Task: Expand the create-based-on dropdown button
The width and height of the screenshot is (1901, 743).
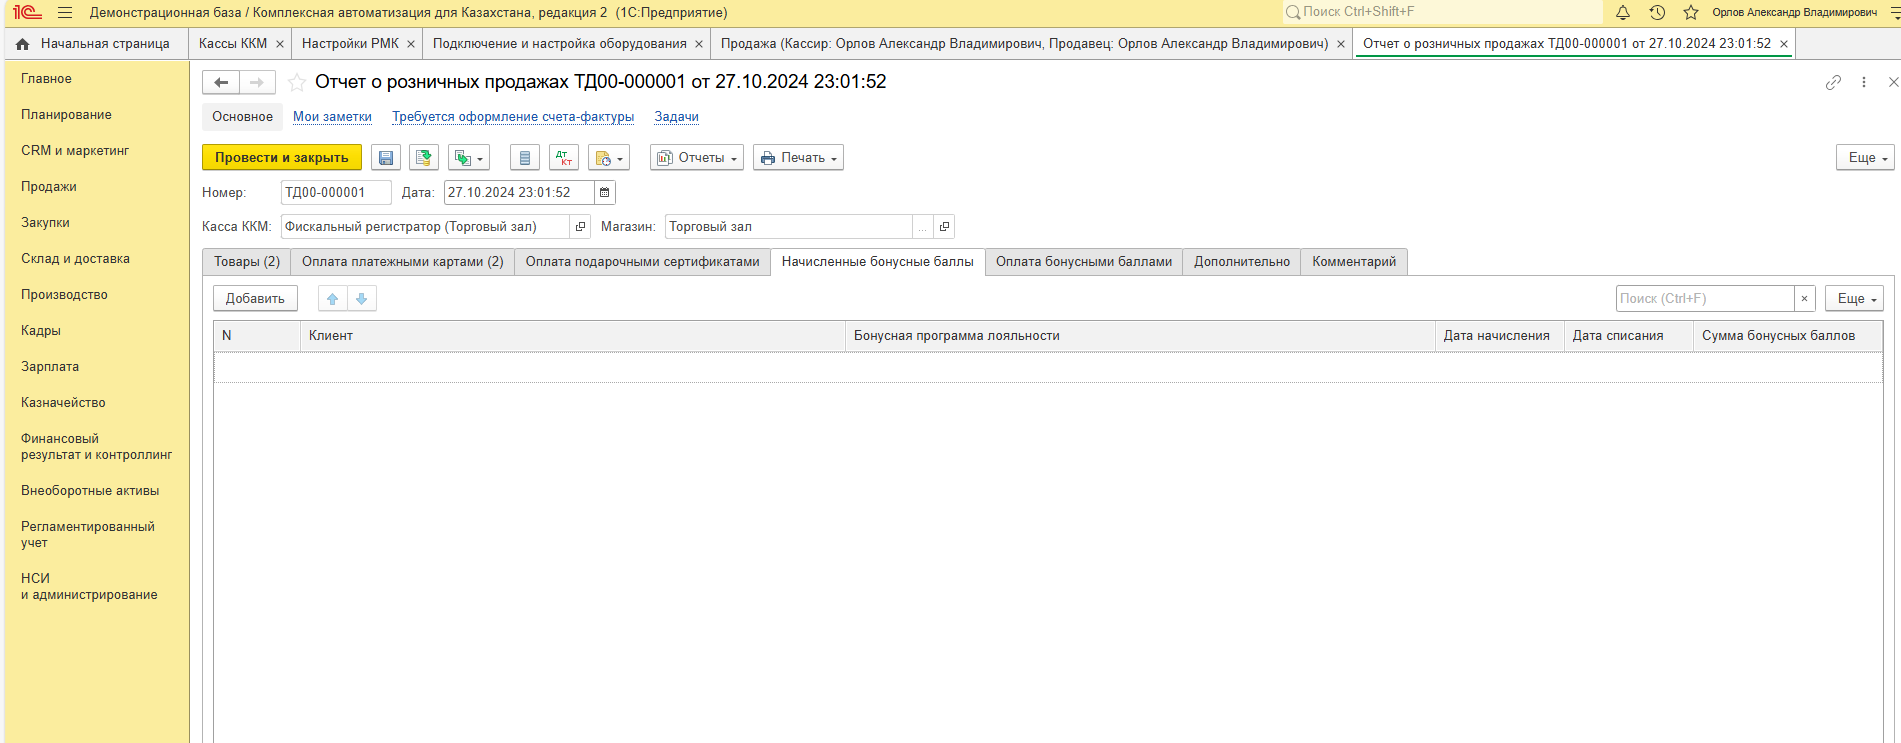Action: coord(468,158)
